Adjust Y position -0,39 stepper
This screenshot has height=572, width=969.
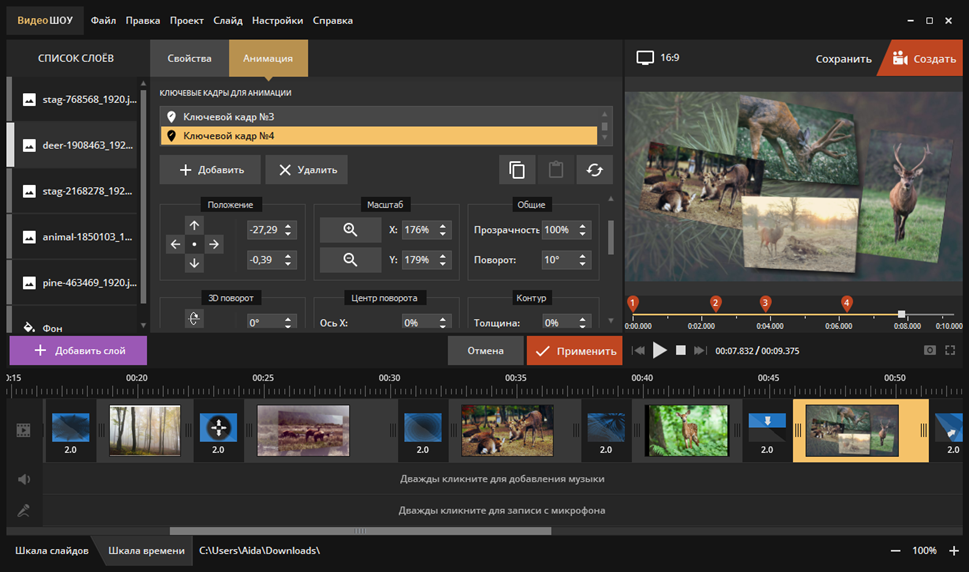(x=288, y=260)
